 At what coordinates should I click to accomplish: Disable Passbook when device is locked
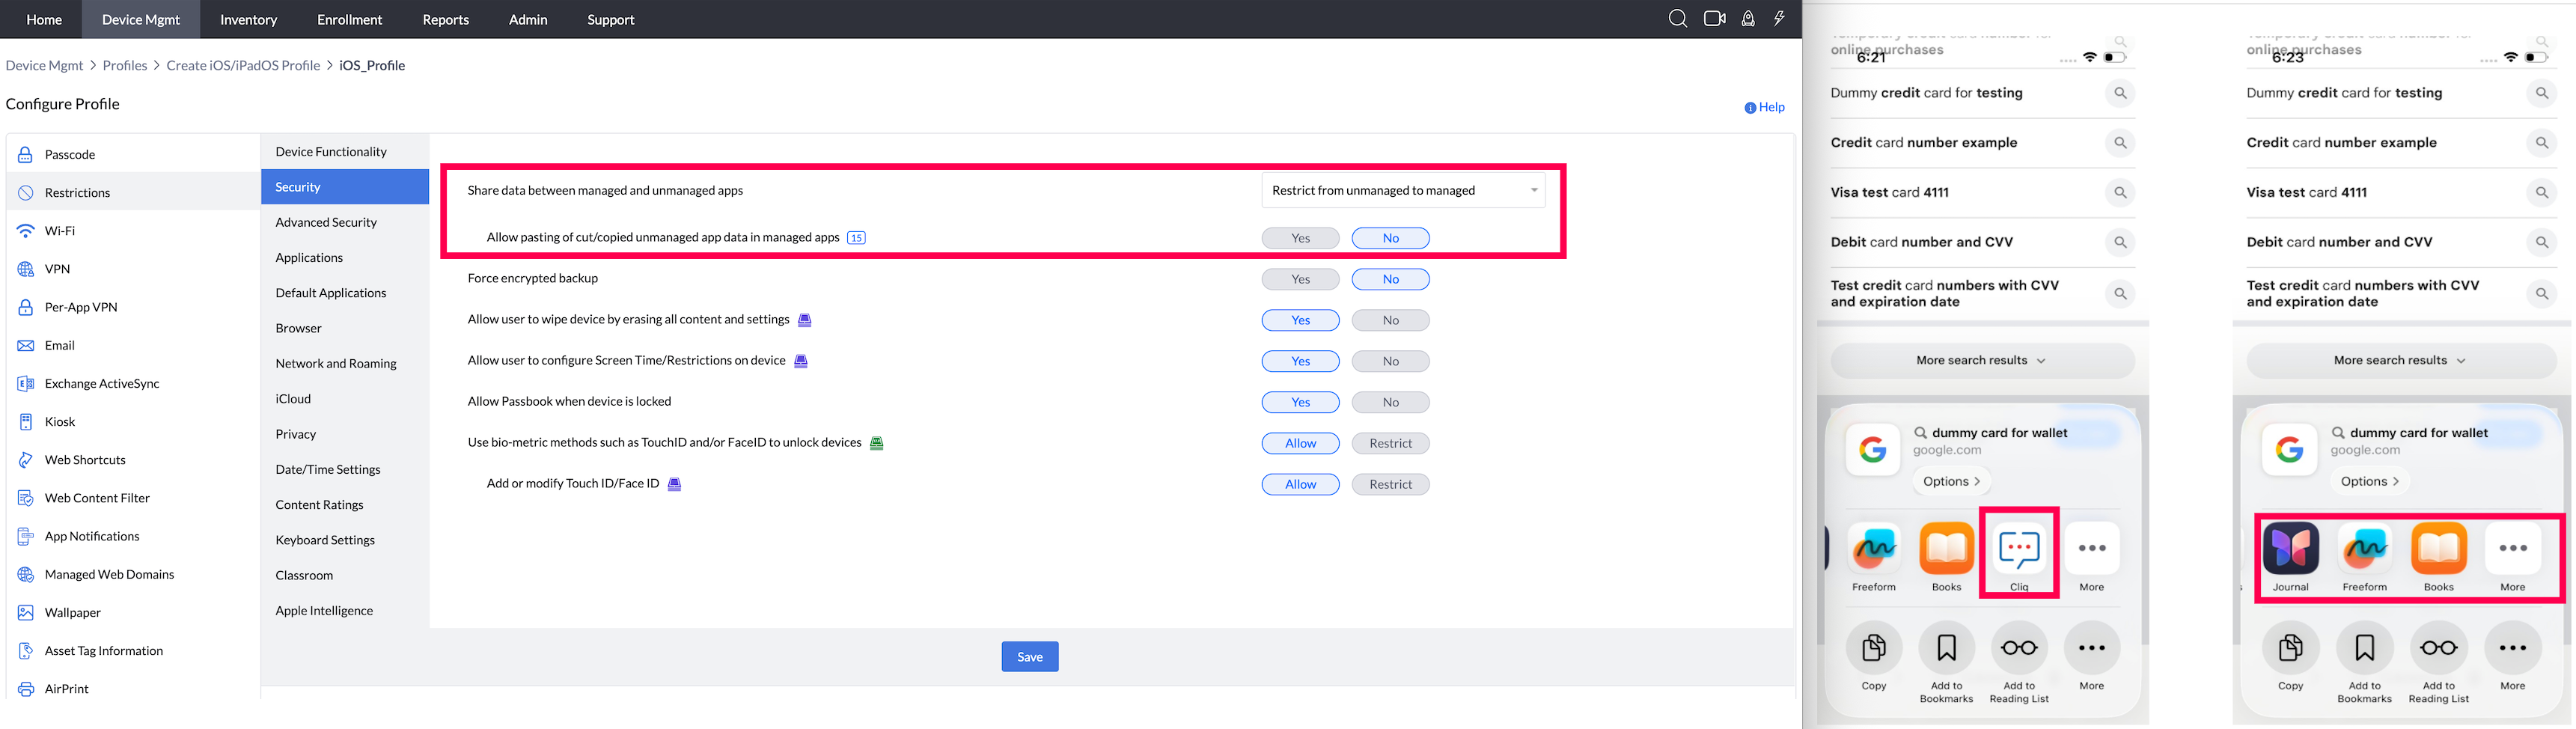(1390, 402)
